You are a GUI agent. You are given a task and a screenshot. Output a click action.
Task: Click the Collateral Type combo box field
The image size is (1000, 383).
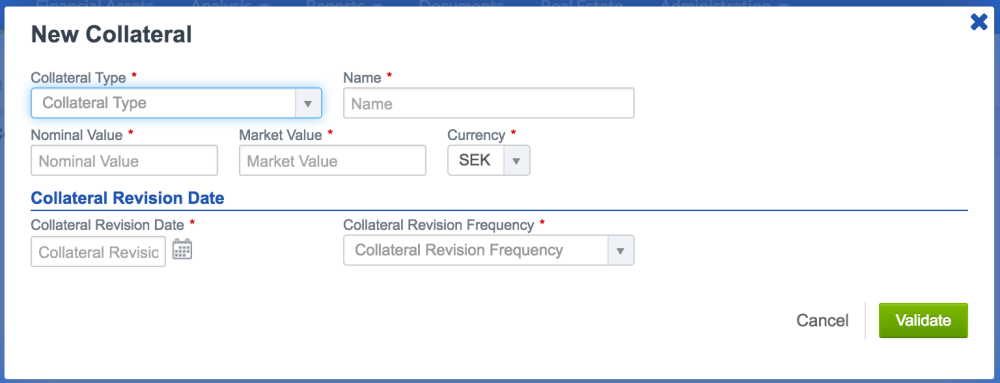pos(176,103)
